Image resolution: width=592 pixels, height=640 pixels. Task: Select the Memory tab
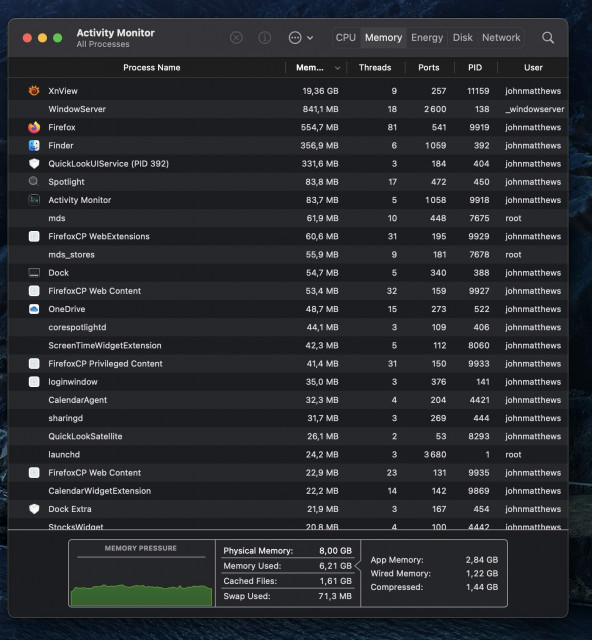point(383,38)
